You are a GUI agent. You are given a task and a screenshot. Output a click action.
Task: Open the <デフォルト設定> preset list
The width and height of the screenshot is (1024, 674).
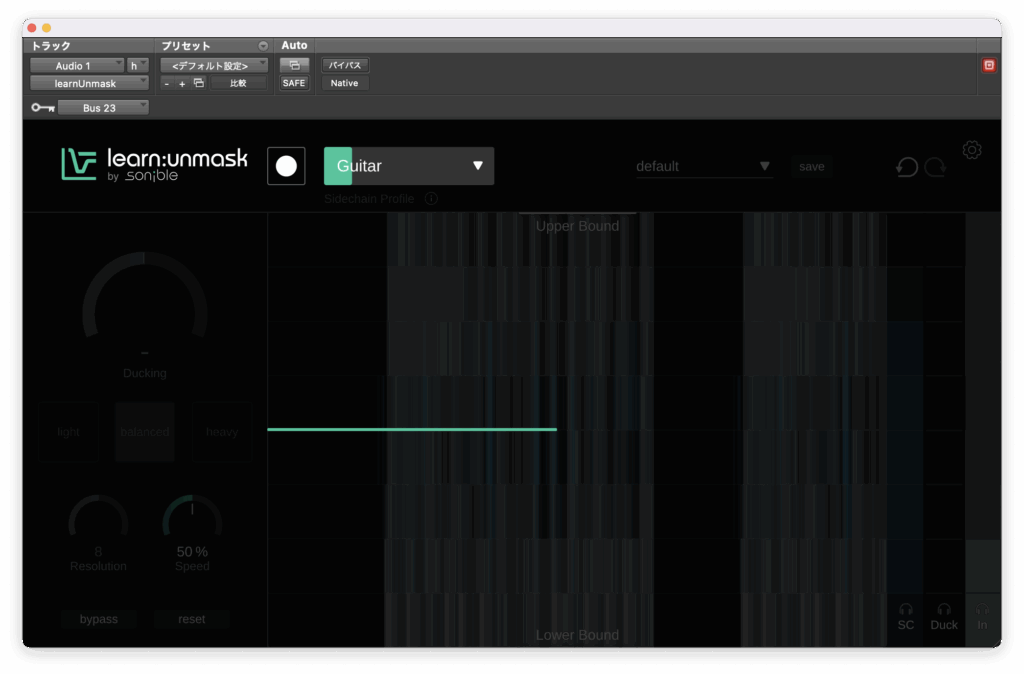click(x=214, y=65)
